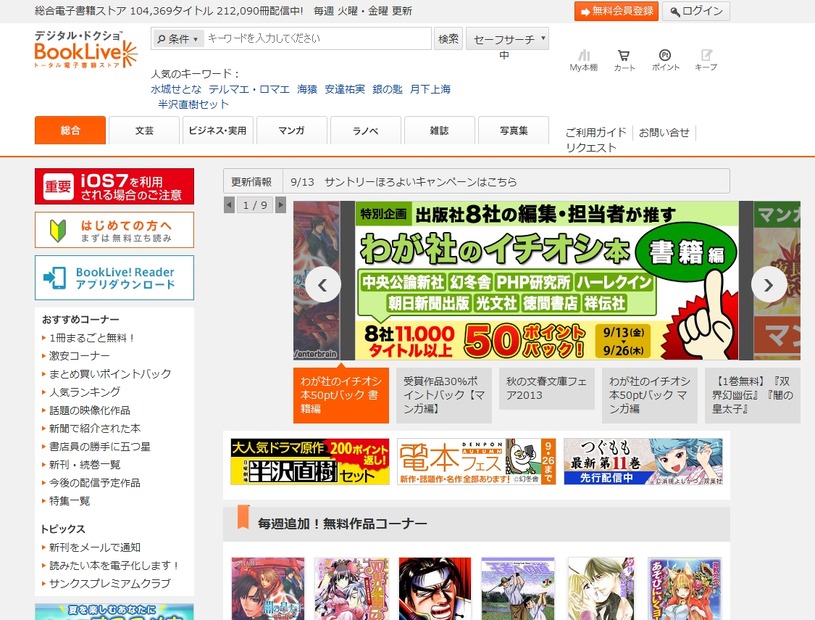Select the マンガ tab

coord(292,130)
